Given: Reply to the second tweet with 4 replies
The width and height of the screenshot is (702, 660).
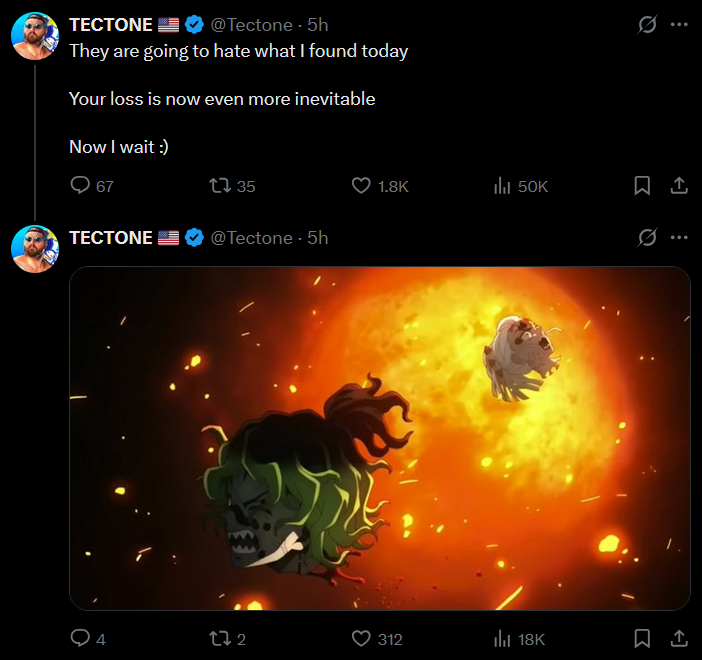Looking at the screenshot, I should click(x=80, y=638).
